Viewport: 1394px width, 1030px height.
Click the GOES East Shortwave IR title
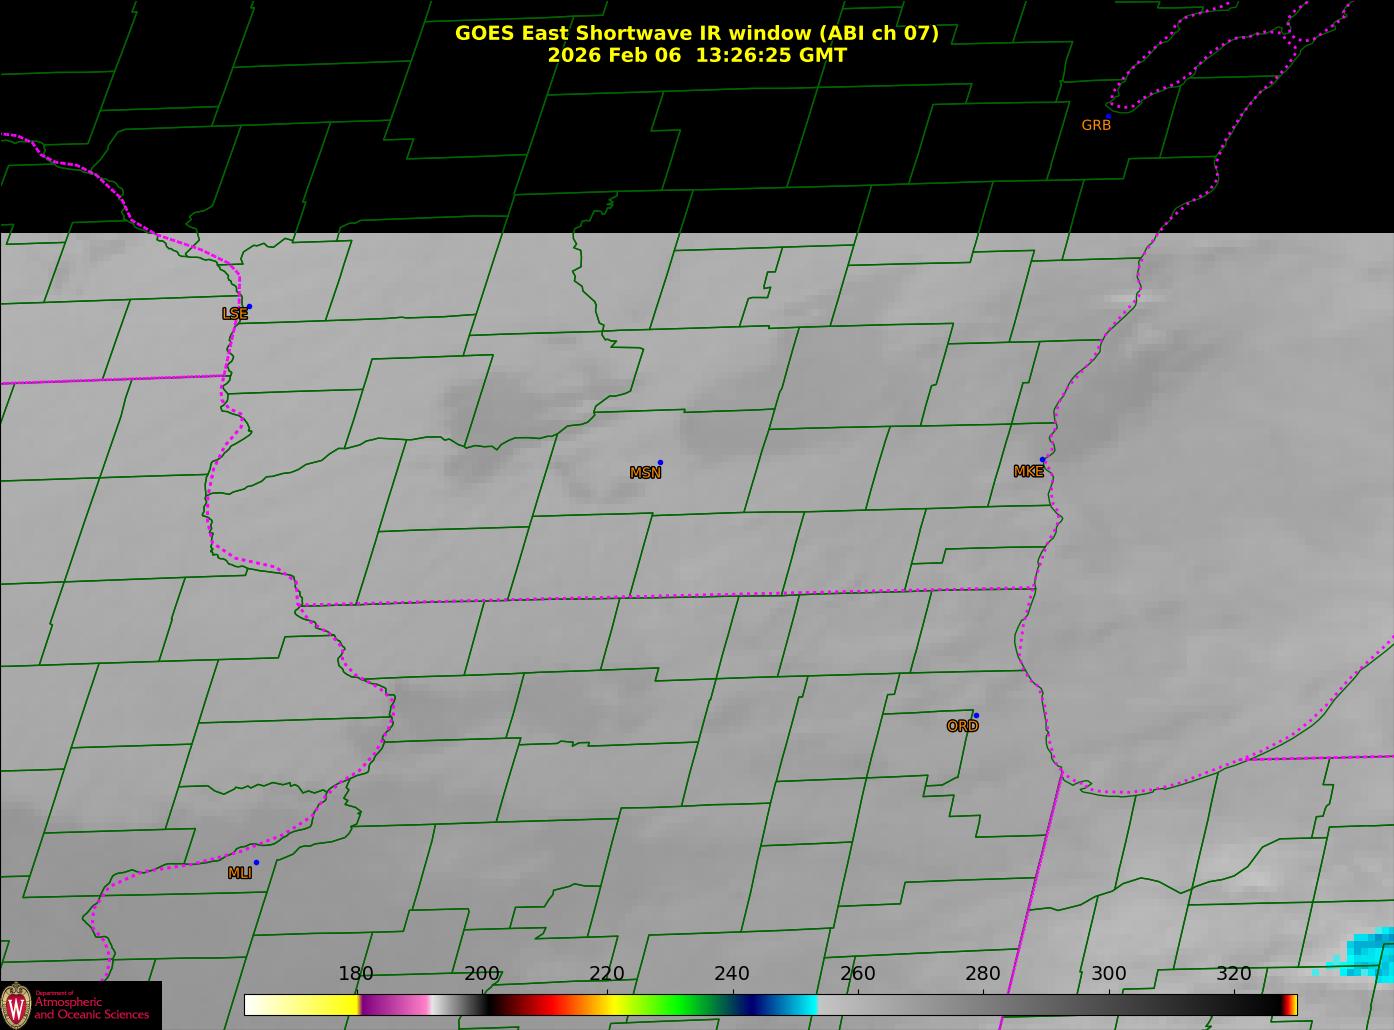click(x=697, y=33)
